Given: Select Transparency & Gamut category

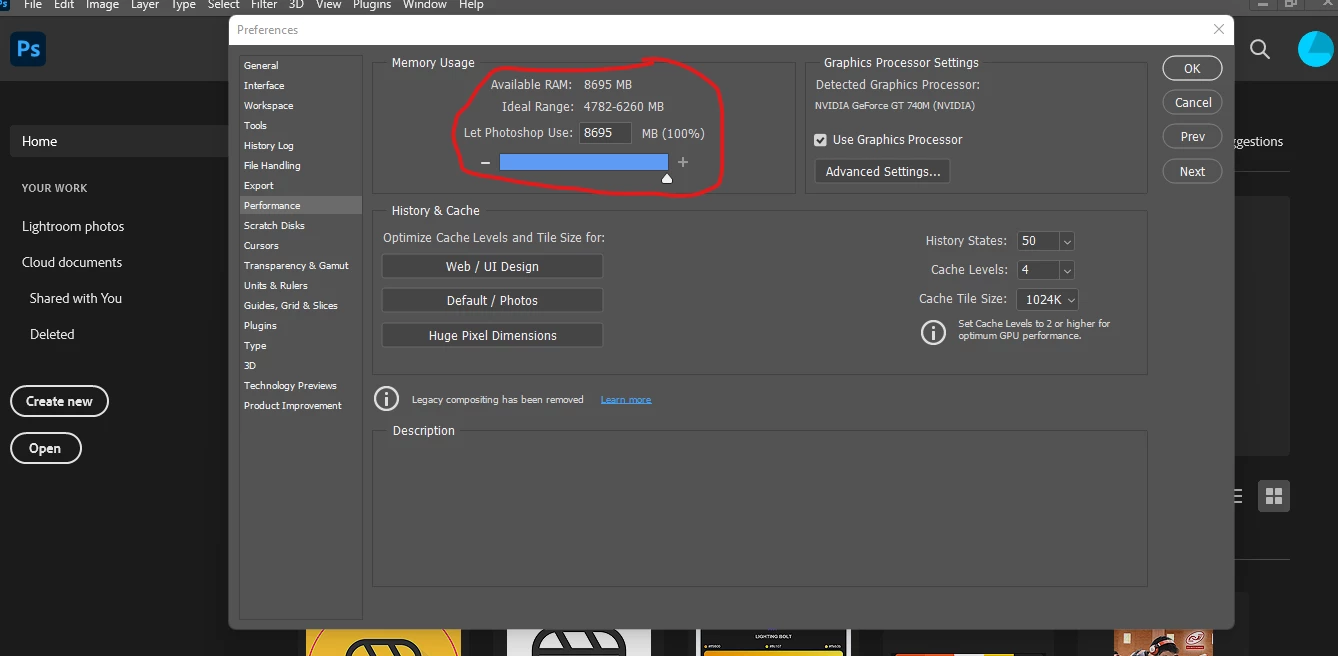Looking at the screenshot, I should [x=301, y=265].
